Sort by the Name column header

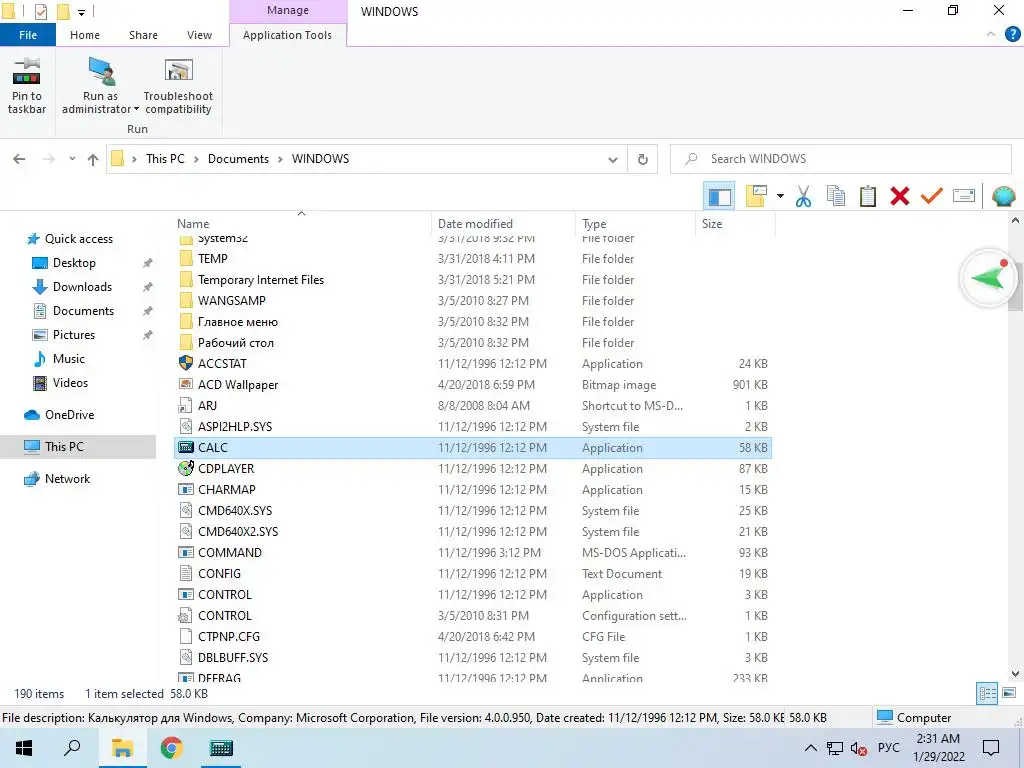pos(193,223)
